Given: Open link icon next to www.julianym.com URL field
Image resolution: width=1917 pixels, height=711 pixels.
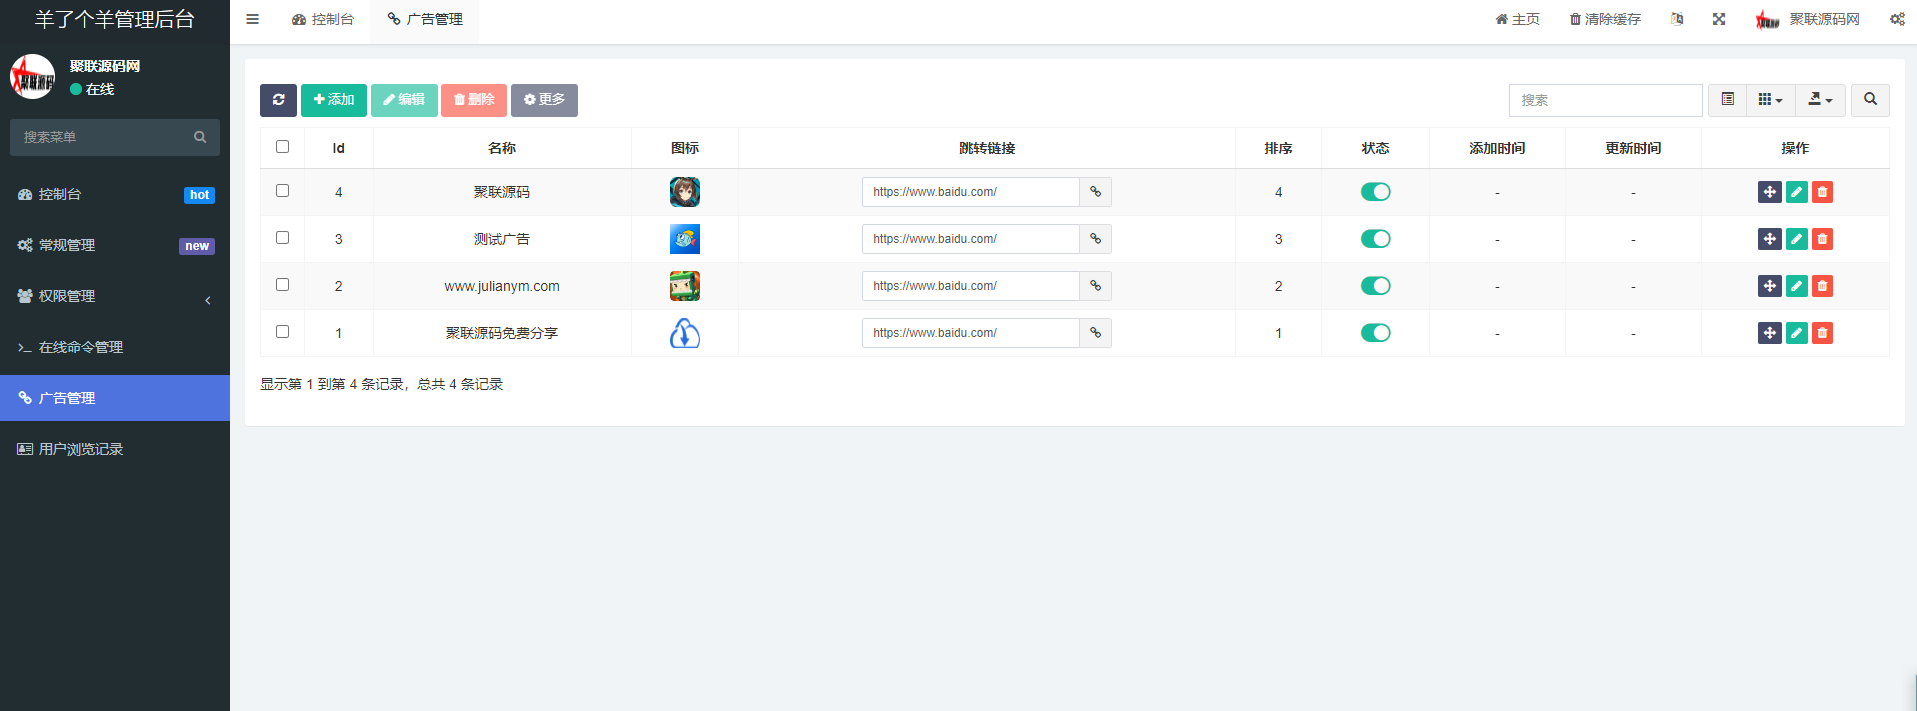Looking at the screenshot, I should (x=1095, y=286).
